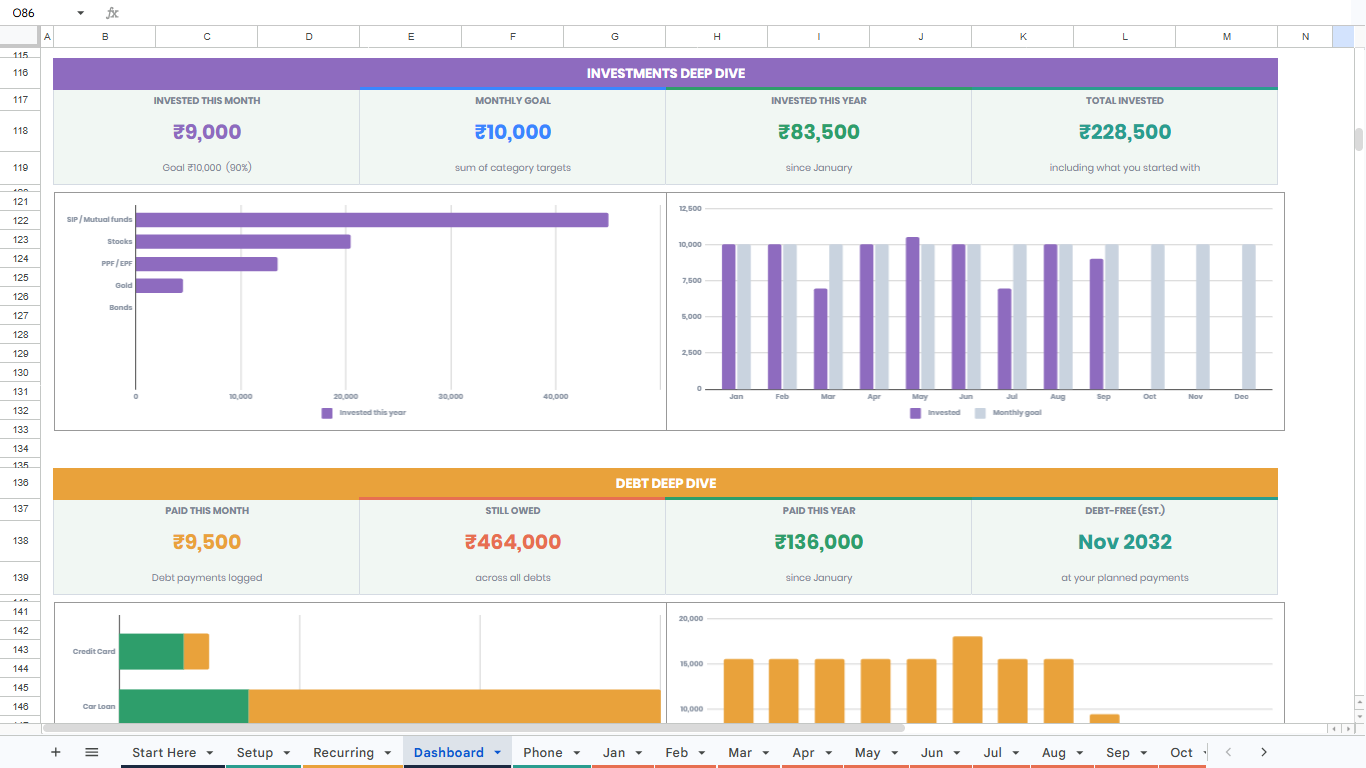Switch to the Setup sheet tab
1366x768 pixels.
coord(255,752)
